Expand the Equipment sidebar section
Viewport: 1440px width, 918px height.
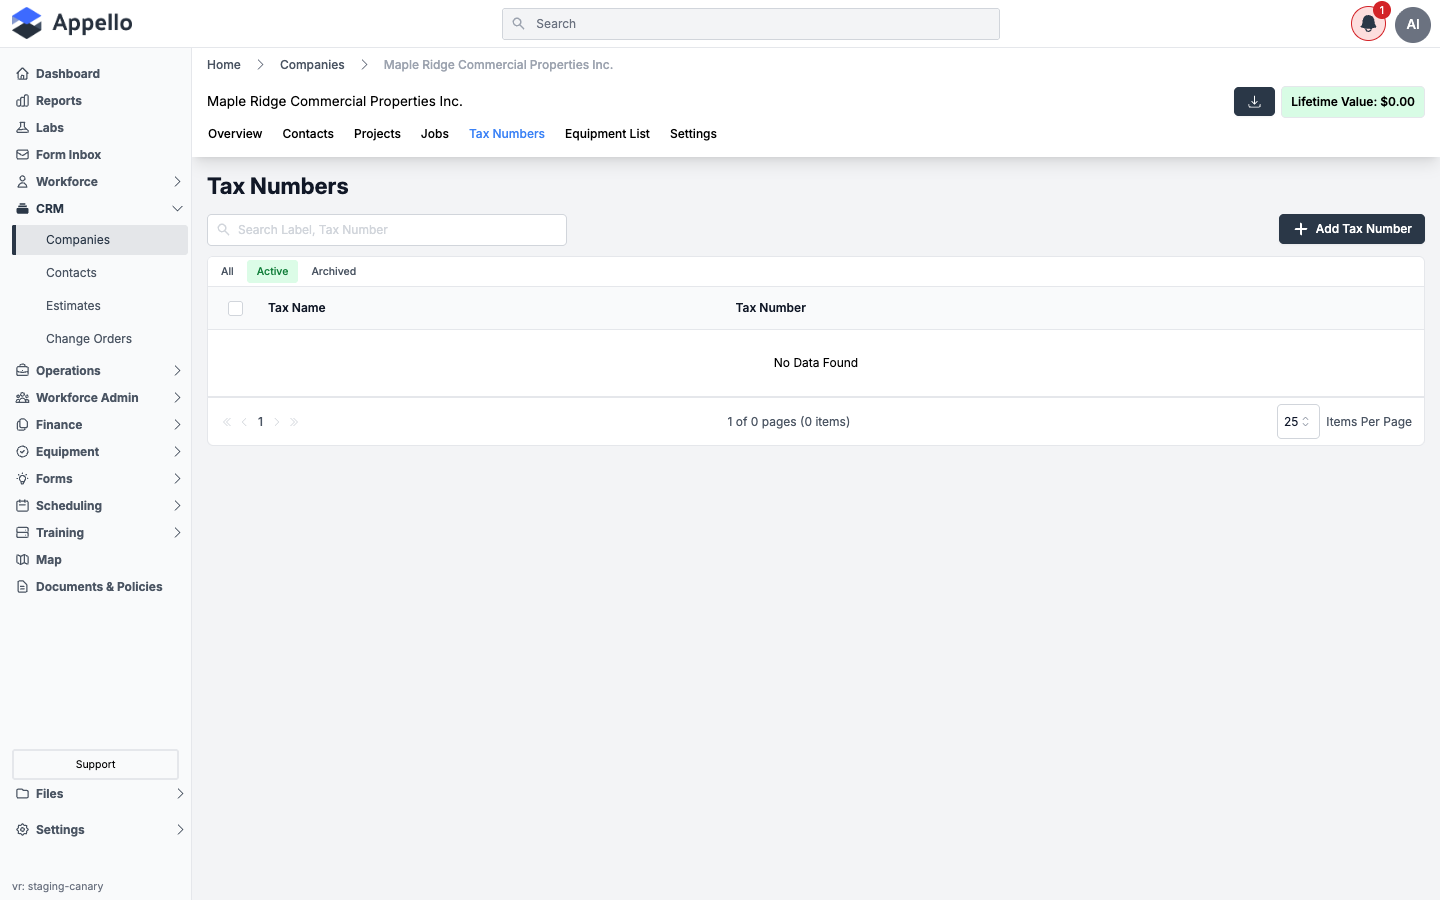pyautogui.click(x=100, y=452)
